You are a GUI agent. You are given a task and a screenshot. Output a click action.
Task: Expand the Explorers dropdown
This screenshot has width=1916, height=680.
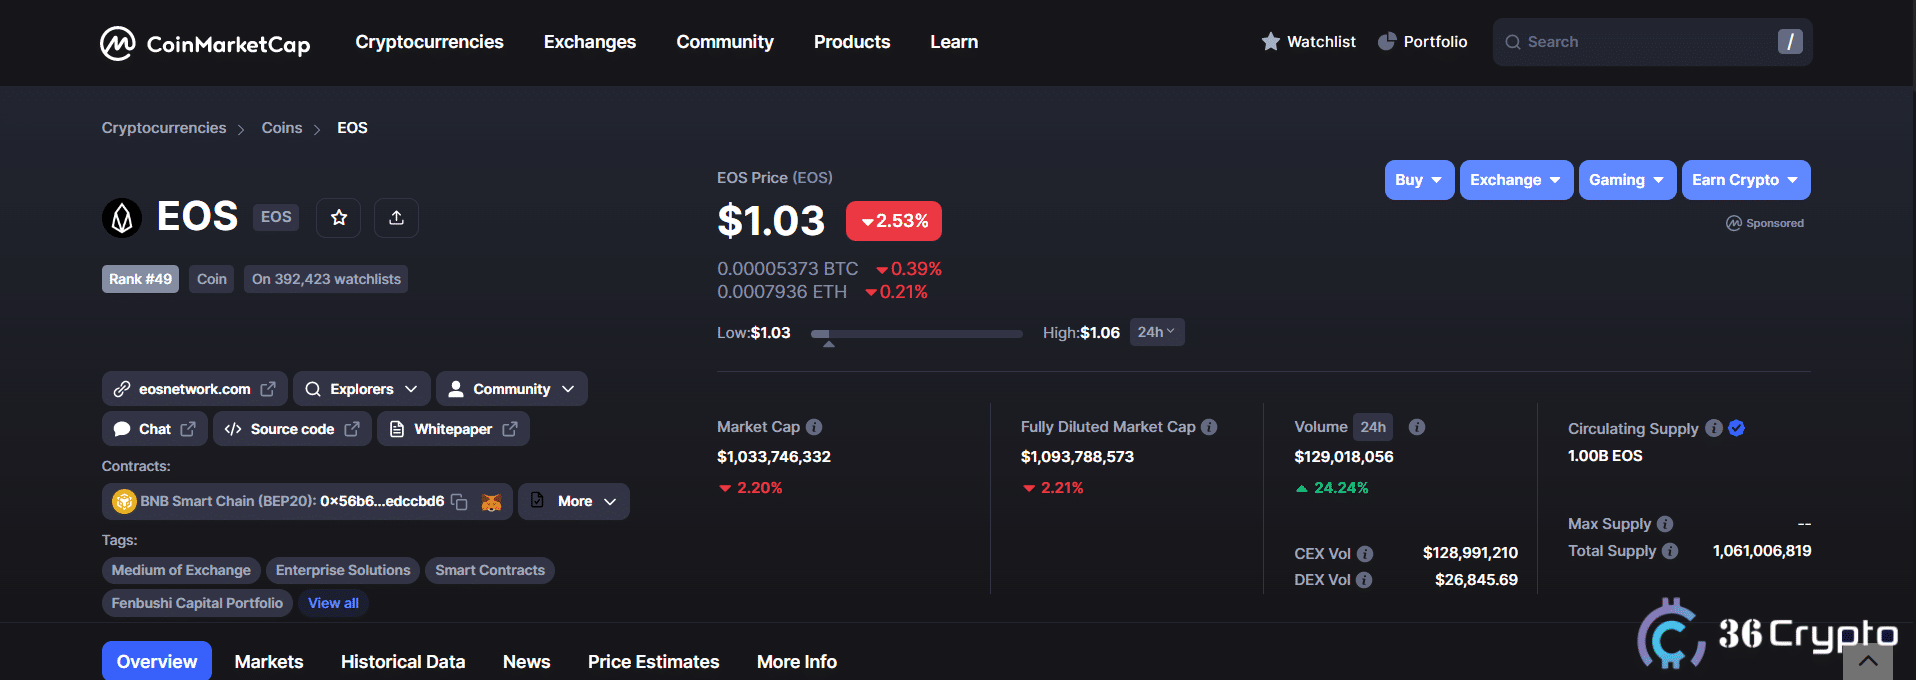point(361,389)
